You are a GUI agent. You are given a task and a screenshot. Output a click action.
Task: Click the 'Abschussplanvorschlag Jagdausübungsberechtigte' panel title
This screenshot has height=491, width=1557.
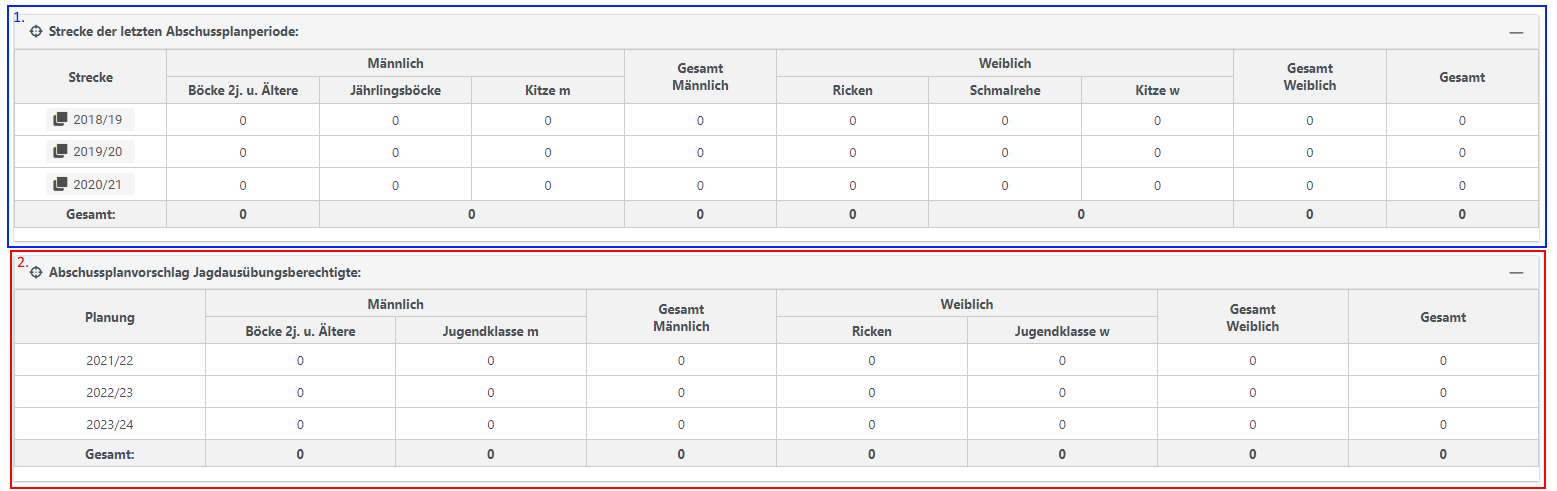[x=205, y=272]
